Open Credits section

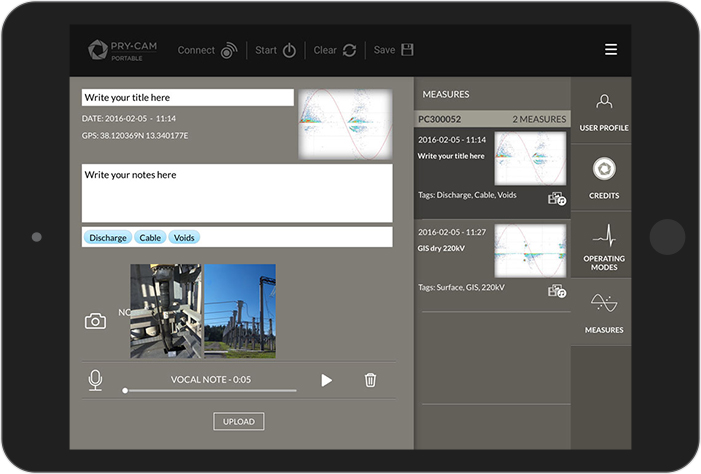(x=604, y=178)
